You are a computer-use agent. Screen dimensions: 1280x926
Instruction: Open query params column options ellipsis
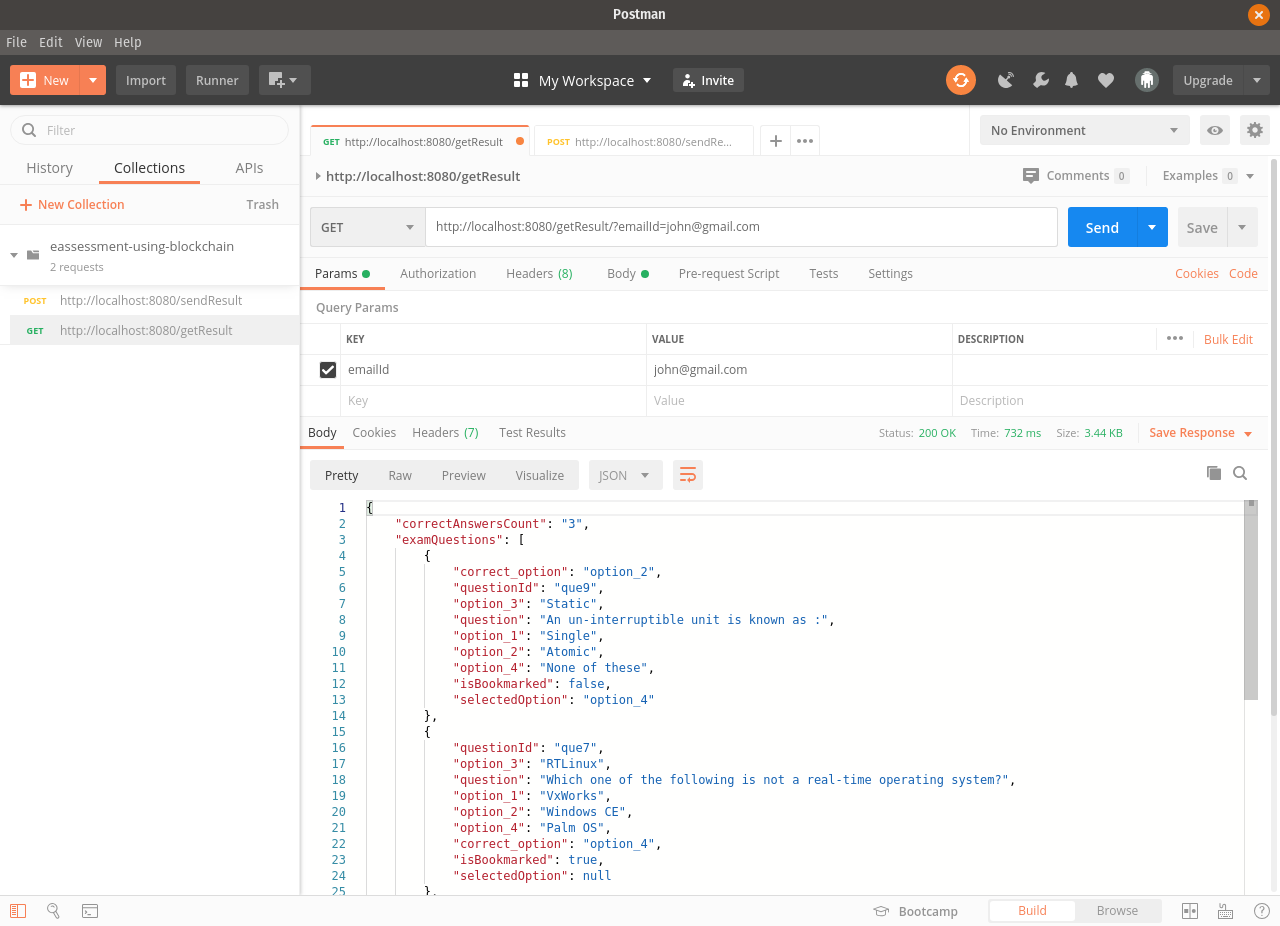[1175, 338]
